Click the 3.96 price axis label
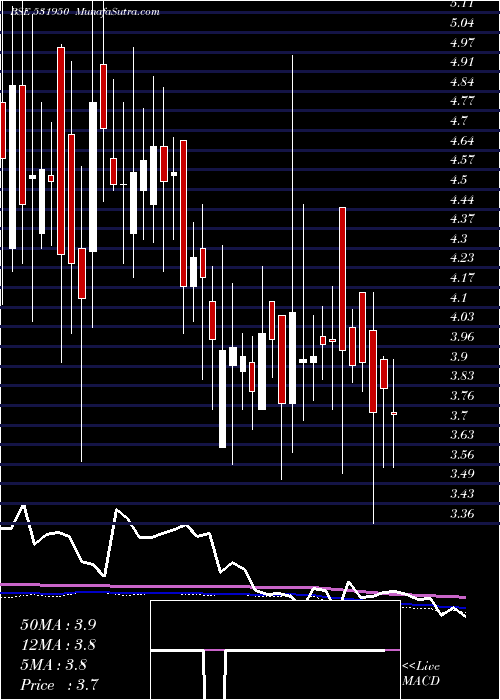Viewport: 500px width, 700px height. (x=462, y=336)
